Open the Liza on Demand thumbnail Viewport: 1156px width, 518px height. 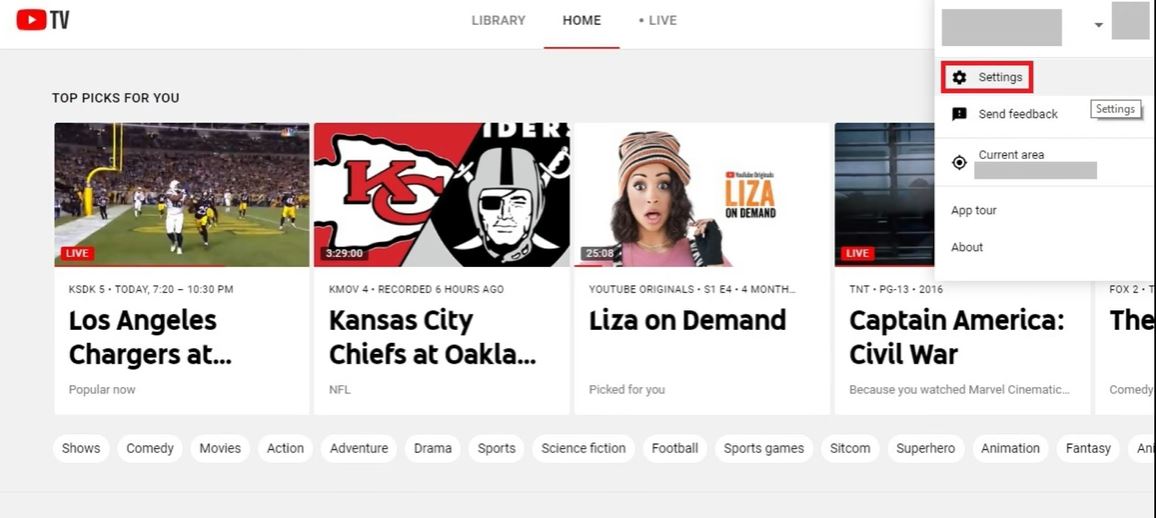[x=702, y=195]
